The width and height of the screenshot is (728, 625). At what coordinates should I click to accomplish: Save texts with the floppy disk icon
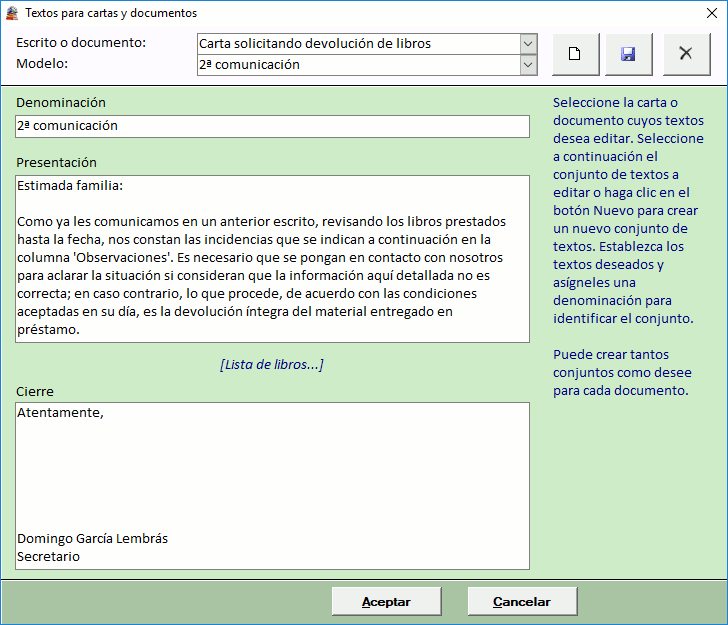(629, 54)
